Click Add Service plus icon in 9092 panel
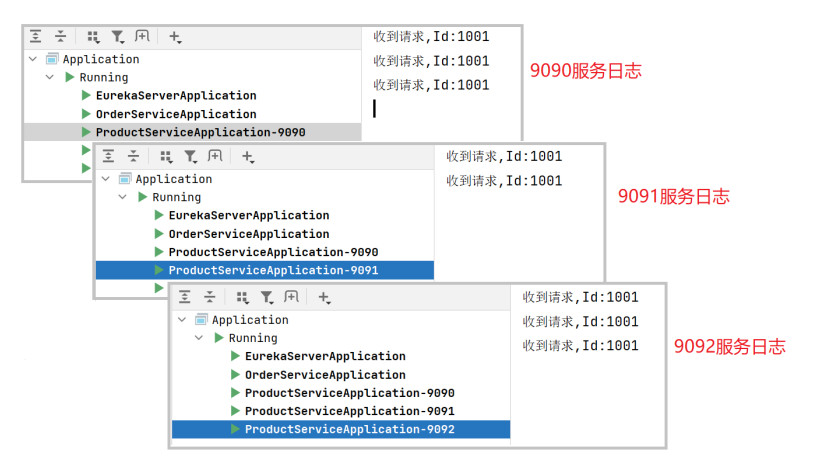Viewport: 824px width, 470px height. (324, 298)
